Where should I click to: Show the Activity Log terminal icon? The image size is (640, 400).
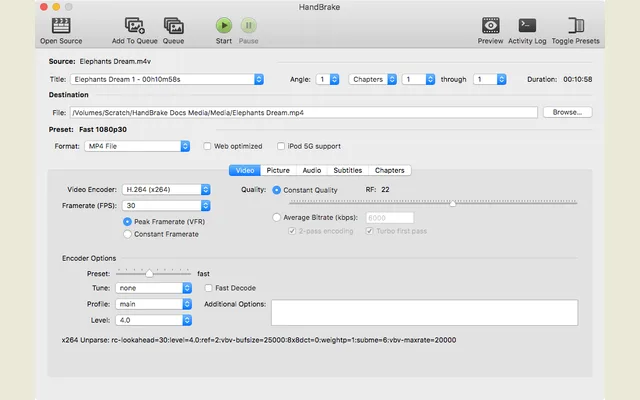527,25
